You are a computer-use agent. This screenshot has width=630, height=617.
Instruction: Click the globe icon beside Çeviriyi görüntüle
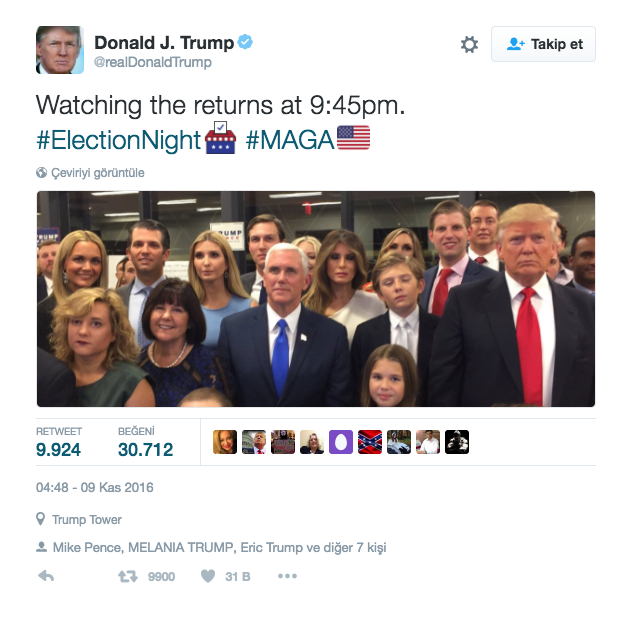pyautogui.click(x=41, y=173)
